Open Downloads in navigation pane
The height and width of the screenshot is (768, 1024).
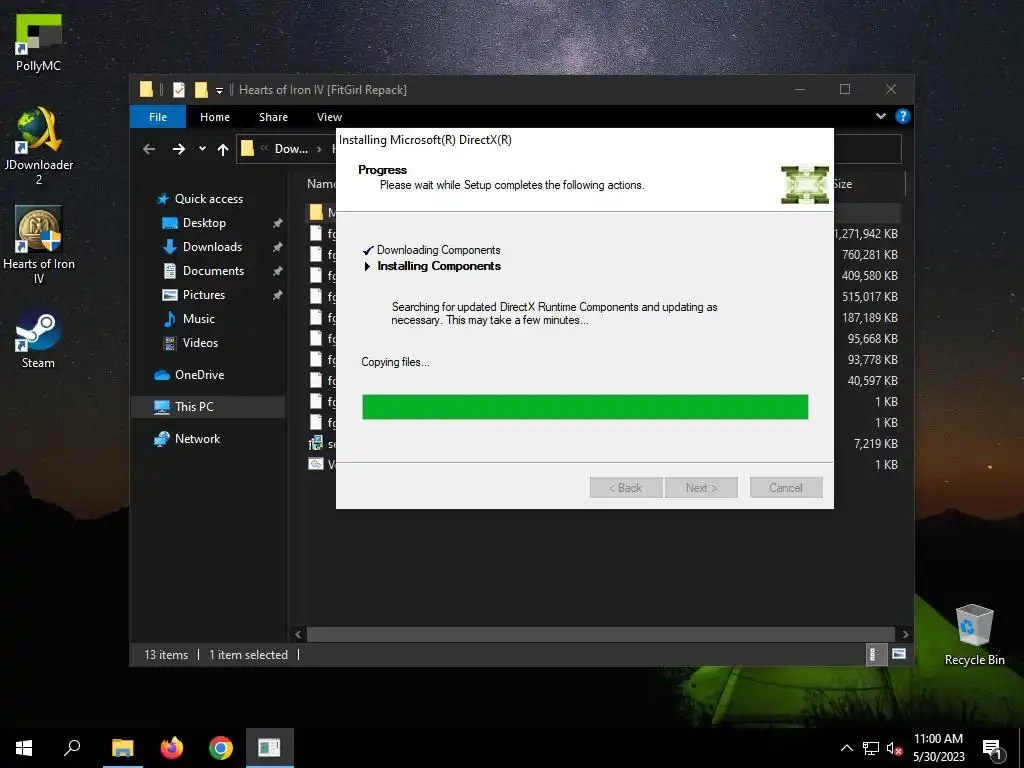202,247
